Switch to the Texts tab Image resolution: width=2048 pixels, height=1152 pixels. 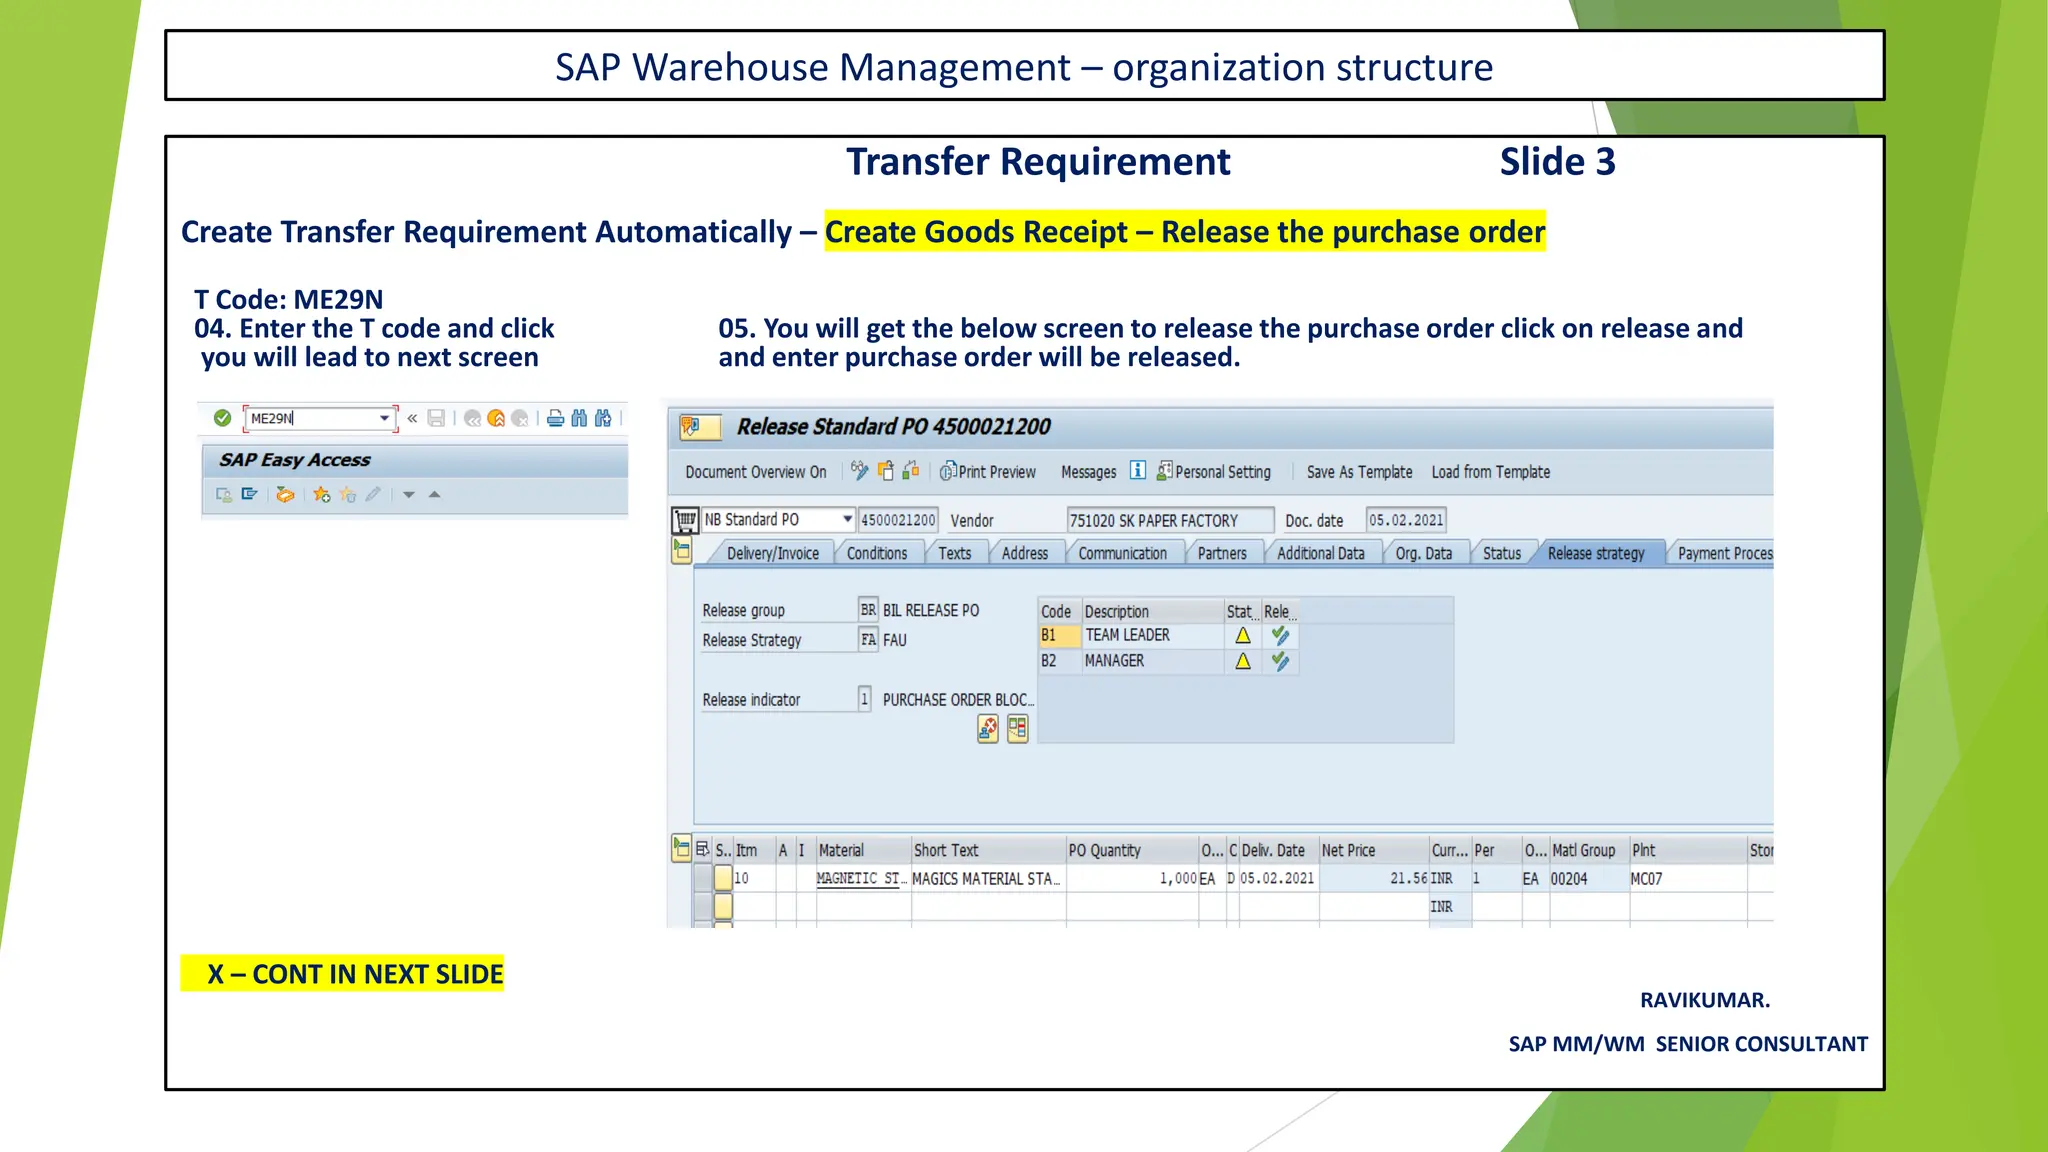click(954, 554)
